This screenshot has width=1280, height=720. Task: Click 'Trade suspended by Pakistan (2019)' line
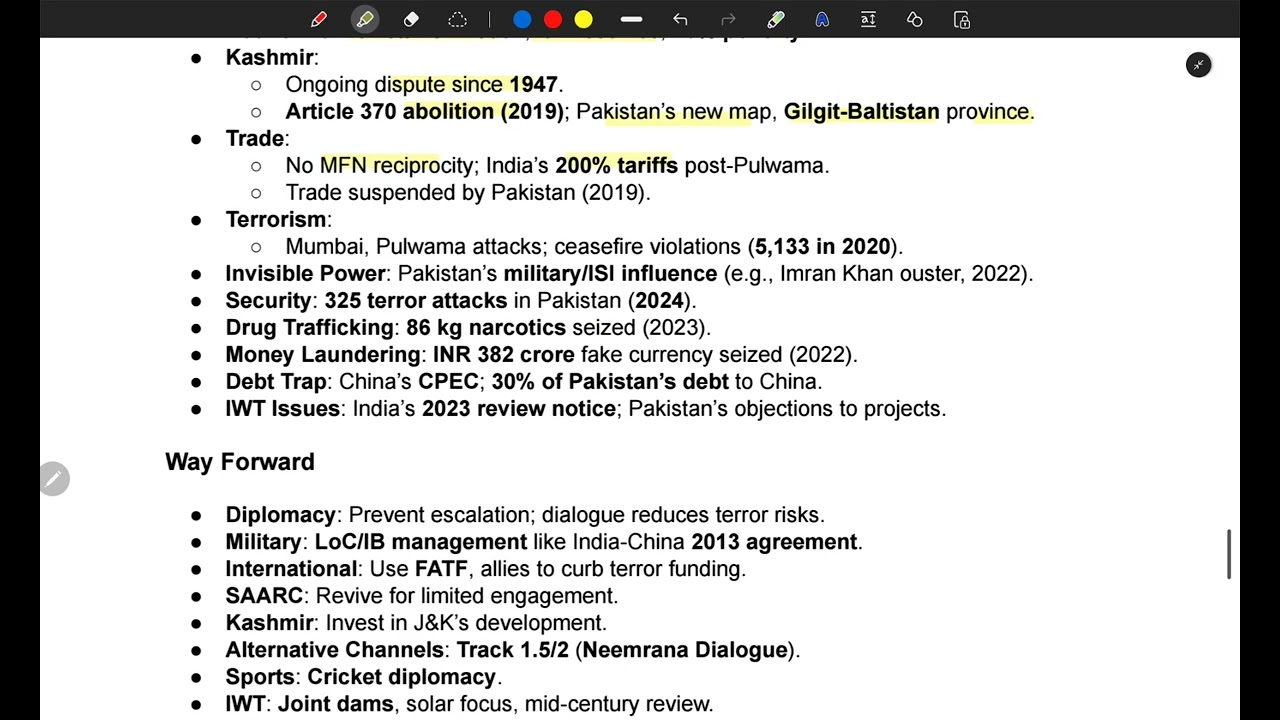pyautogui.click(x=468, y=193)
